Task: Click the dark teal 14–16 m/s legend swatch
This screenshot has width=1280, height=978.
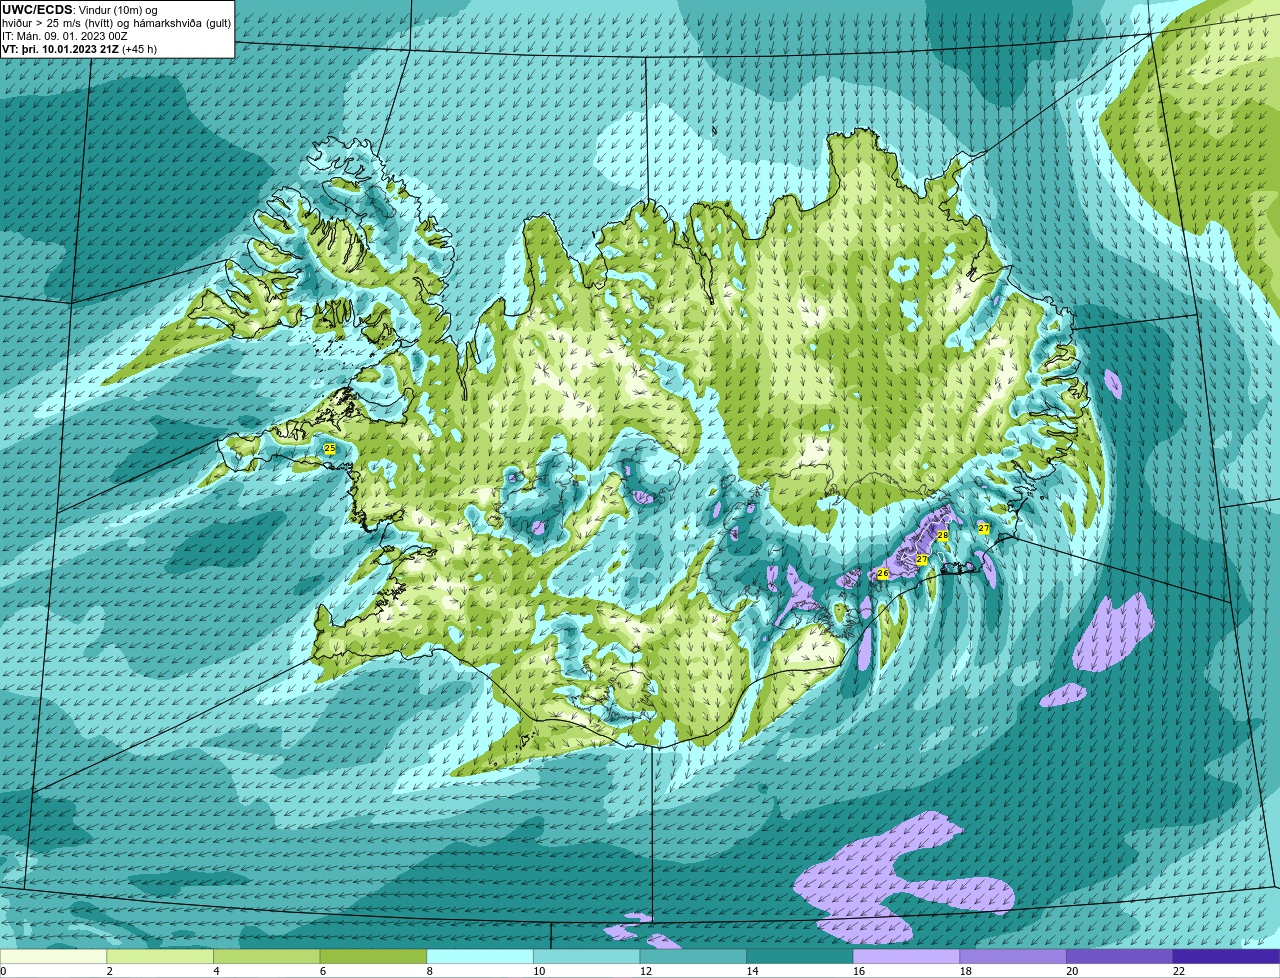Action: pyautogui.click(x=800, y=956)
